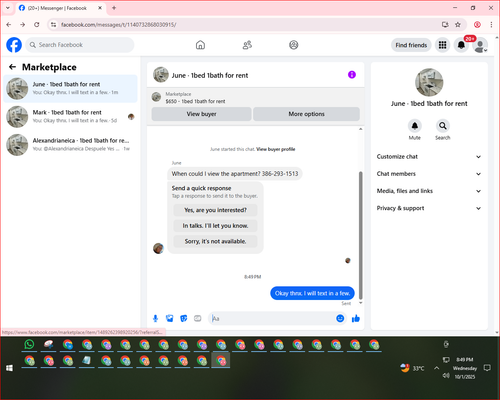Screen dimensions: 500x400
Task: Send quick response 'In talks. I'll let you know.'
Action: (215, 226)
